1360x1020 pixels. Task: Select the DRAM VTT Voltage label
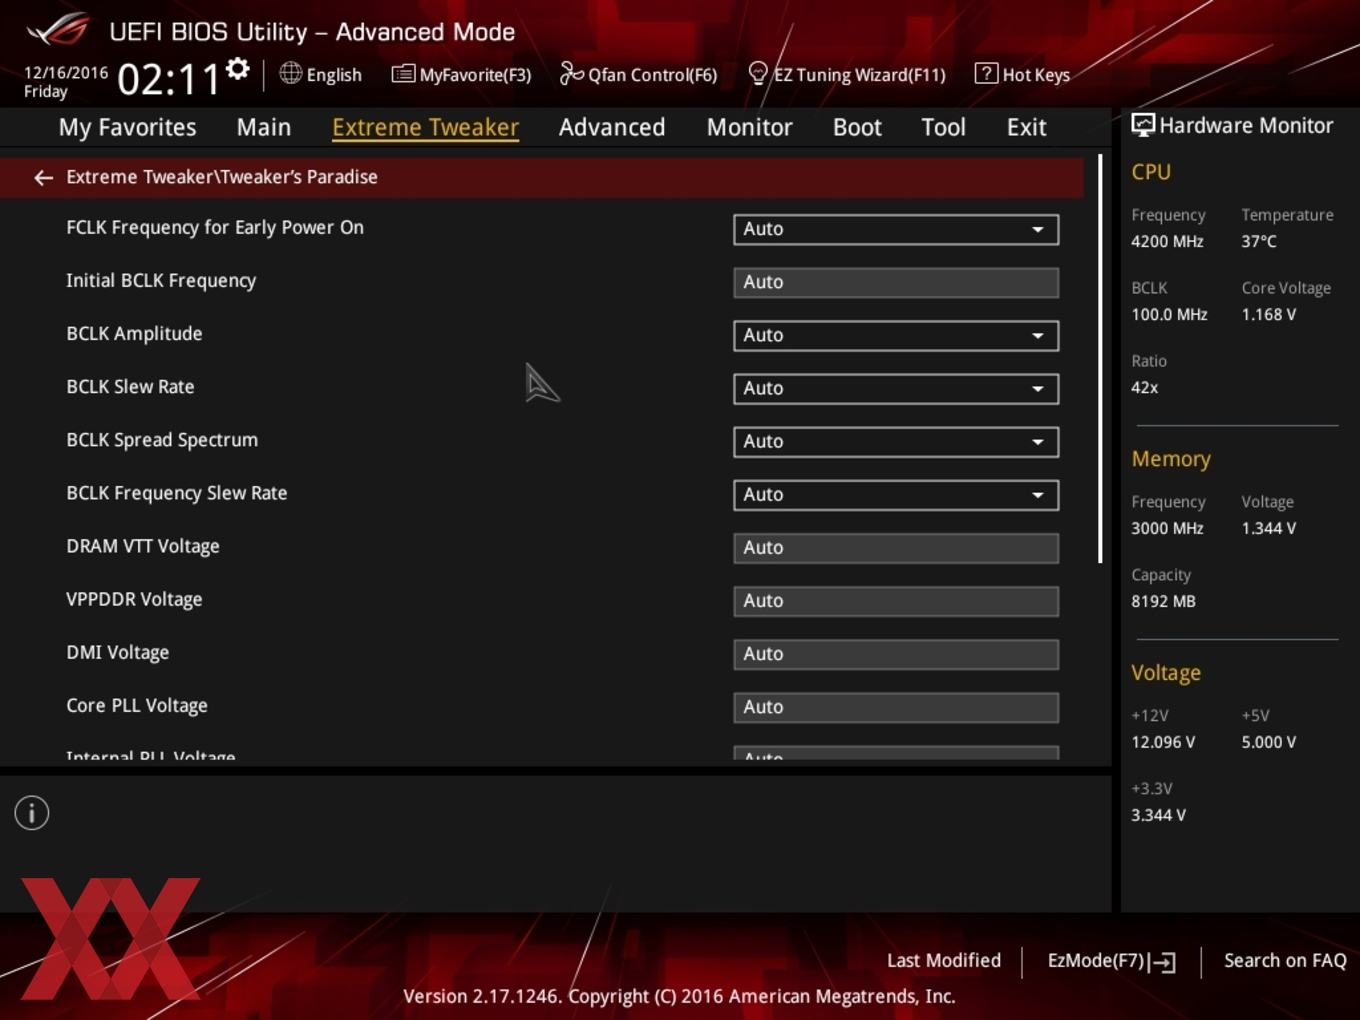143,546
